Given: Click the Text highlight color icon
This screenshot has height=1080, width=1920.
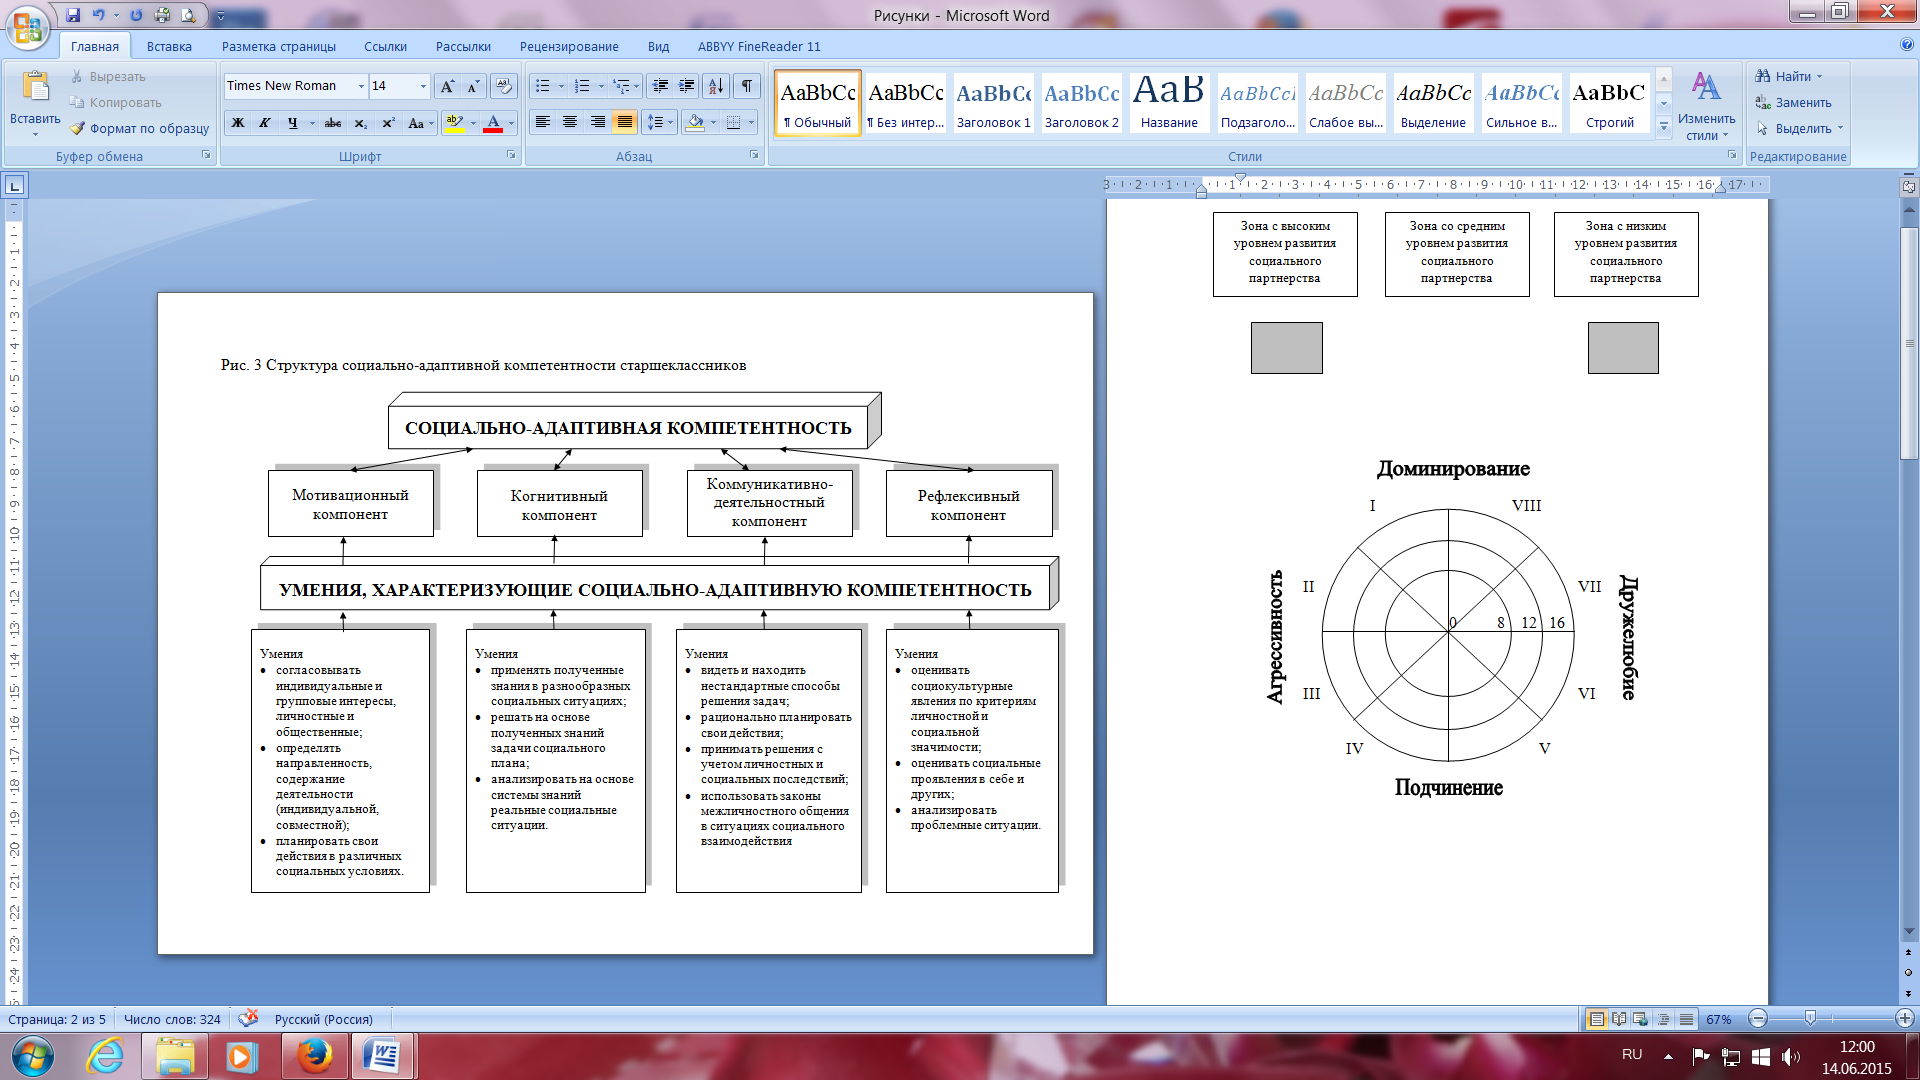Looking at the screenshot, I should (x=454, y=121).
